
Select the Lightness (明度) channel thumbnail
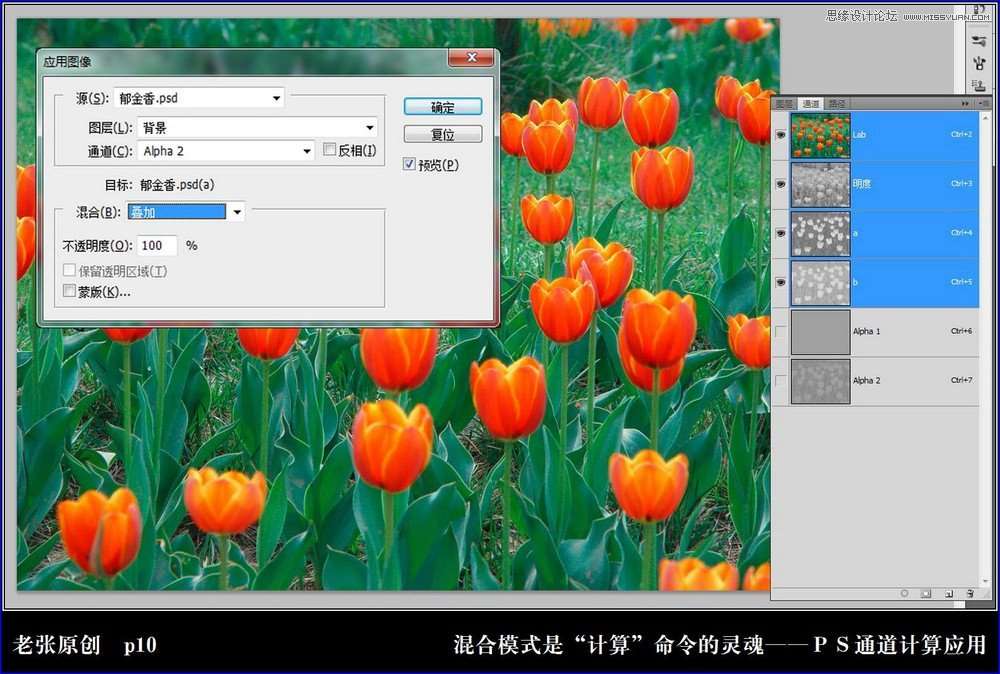(820, 185)
